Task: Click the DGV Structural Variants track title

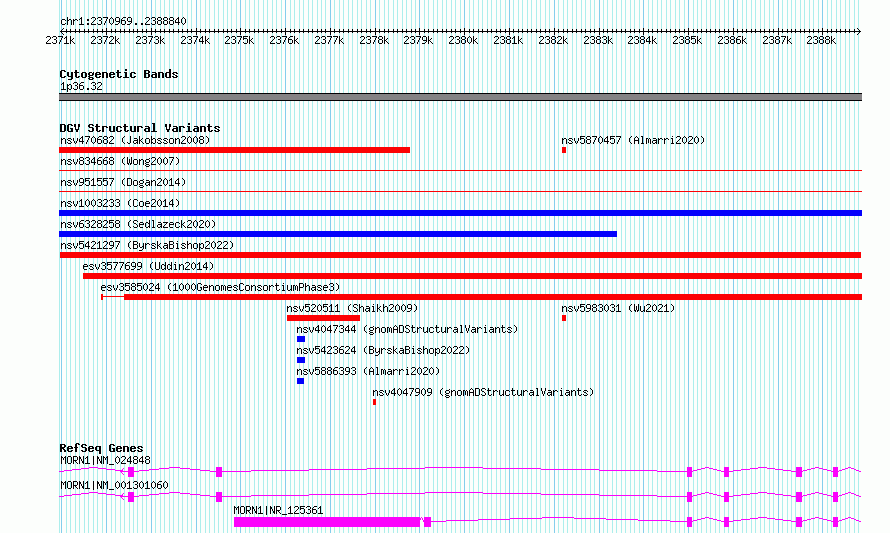Action: tap(140, 128)
